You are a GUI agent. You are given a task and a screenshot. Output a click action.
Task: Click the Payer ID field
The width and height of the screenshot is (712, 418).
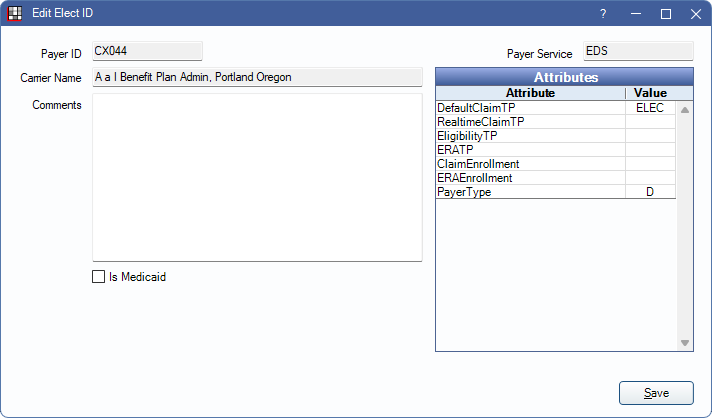[x=147, y=51]
